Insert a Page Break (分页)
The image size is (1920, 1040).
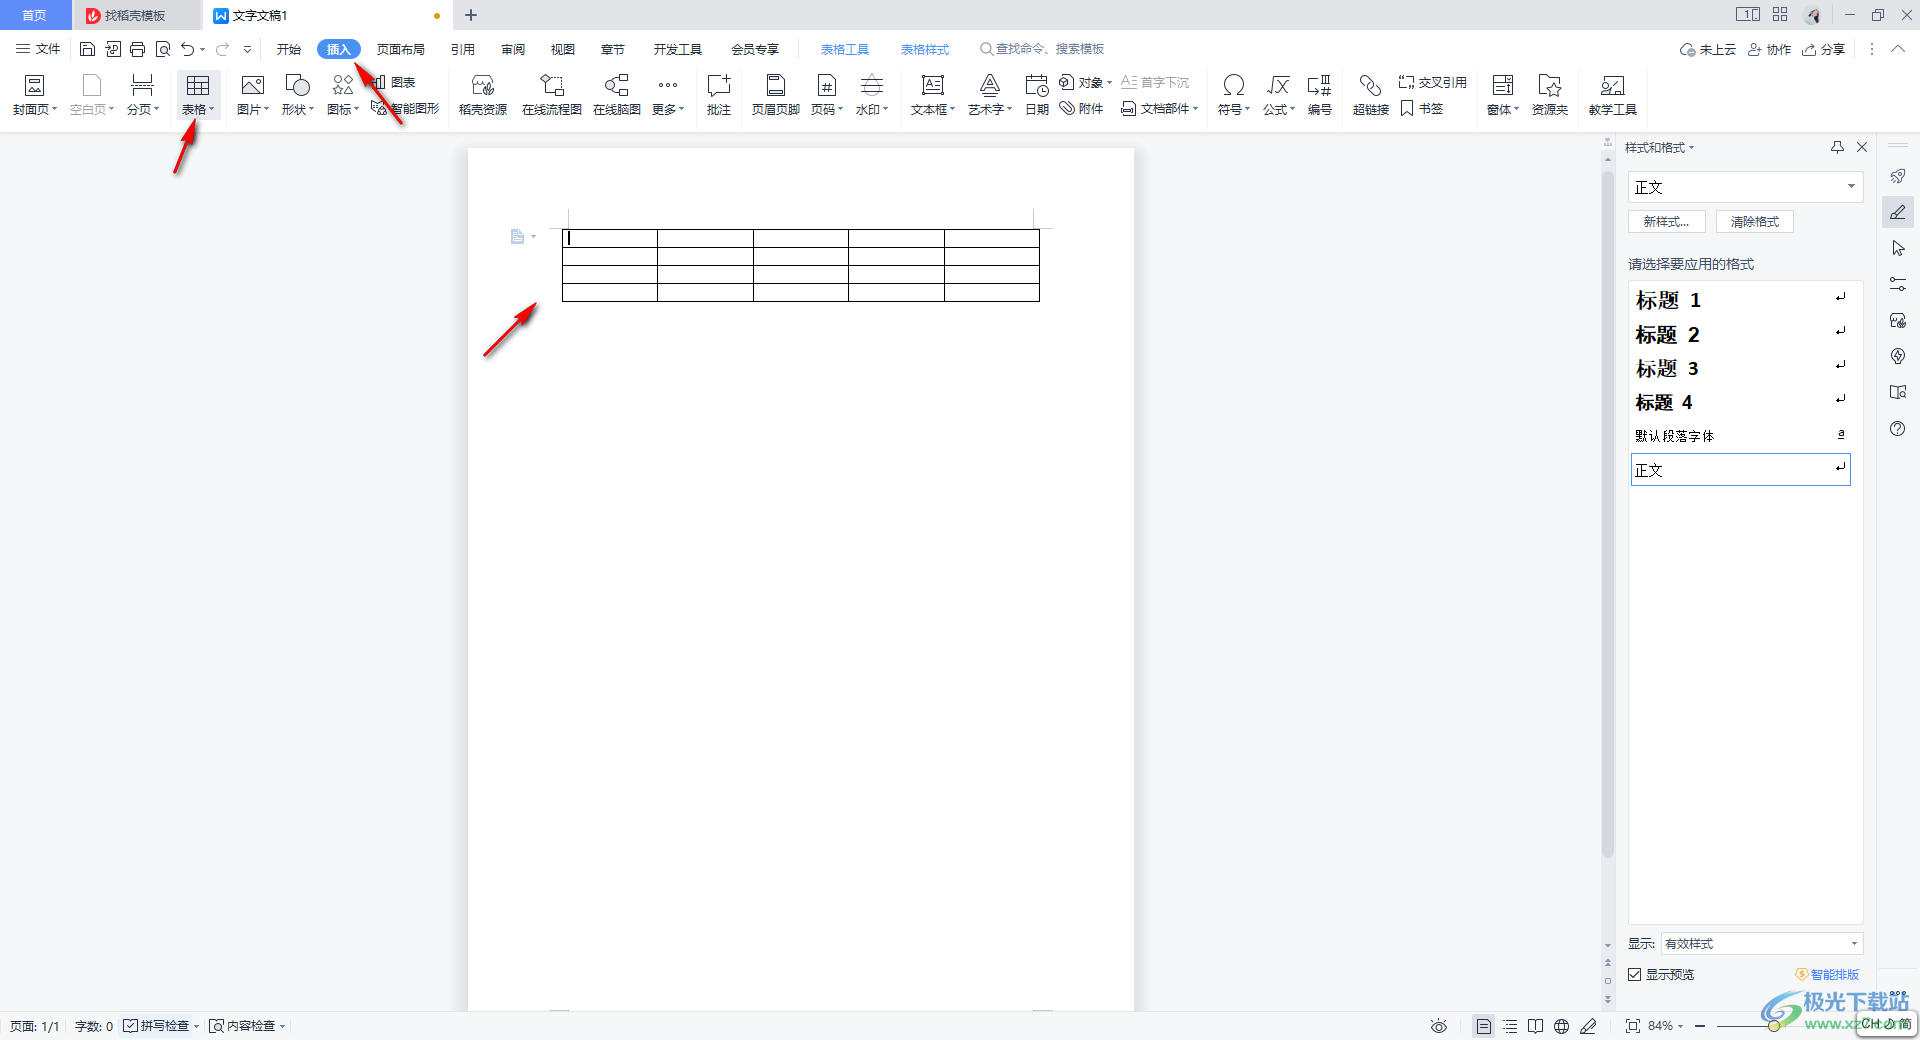(142, 95)
